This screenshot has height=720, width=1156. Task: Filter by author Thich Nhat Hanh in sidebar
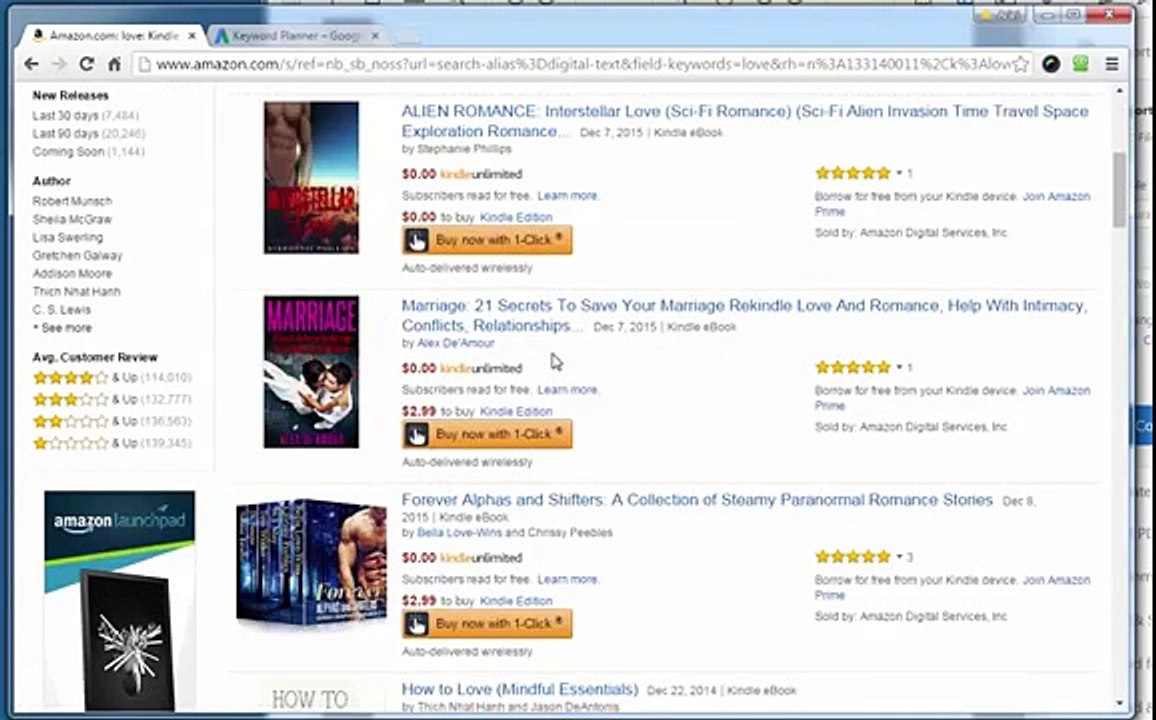pyautogui.click(x=77, y=292)
